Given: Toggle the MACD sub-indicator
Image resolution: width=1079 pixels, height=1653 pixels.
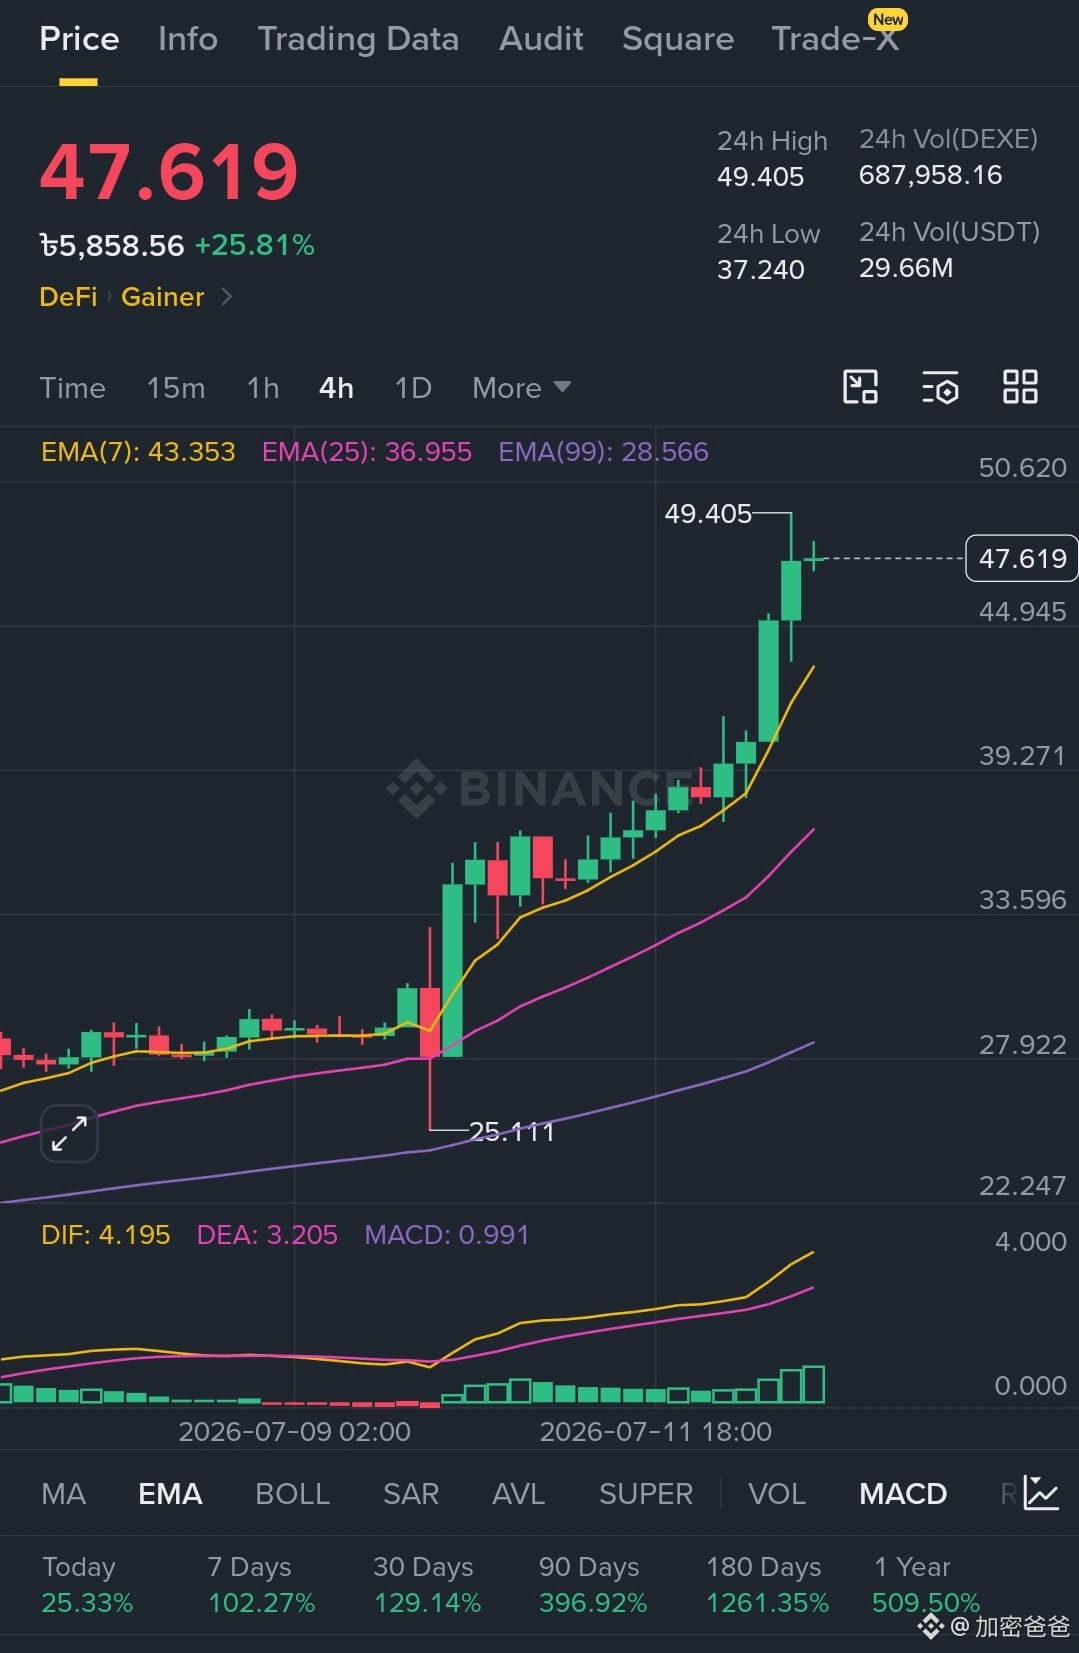Looking at the screenshot, I should click(x=903, y=1494).
